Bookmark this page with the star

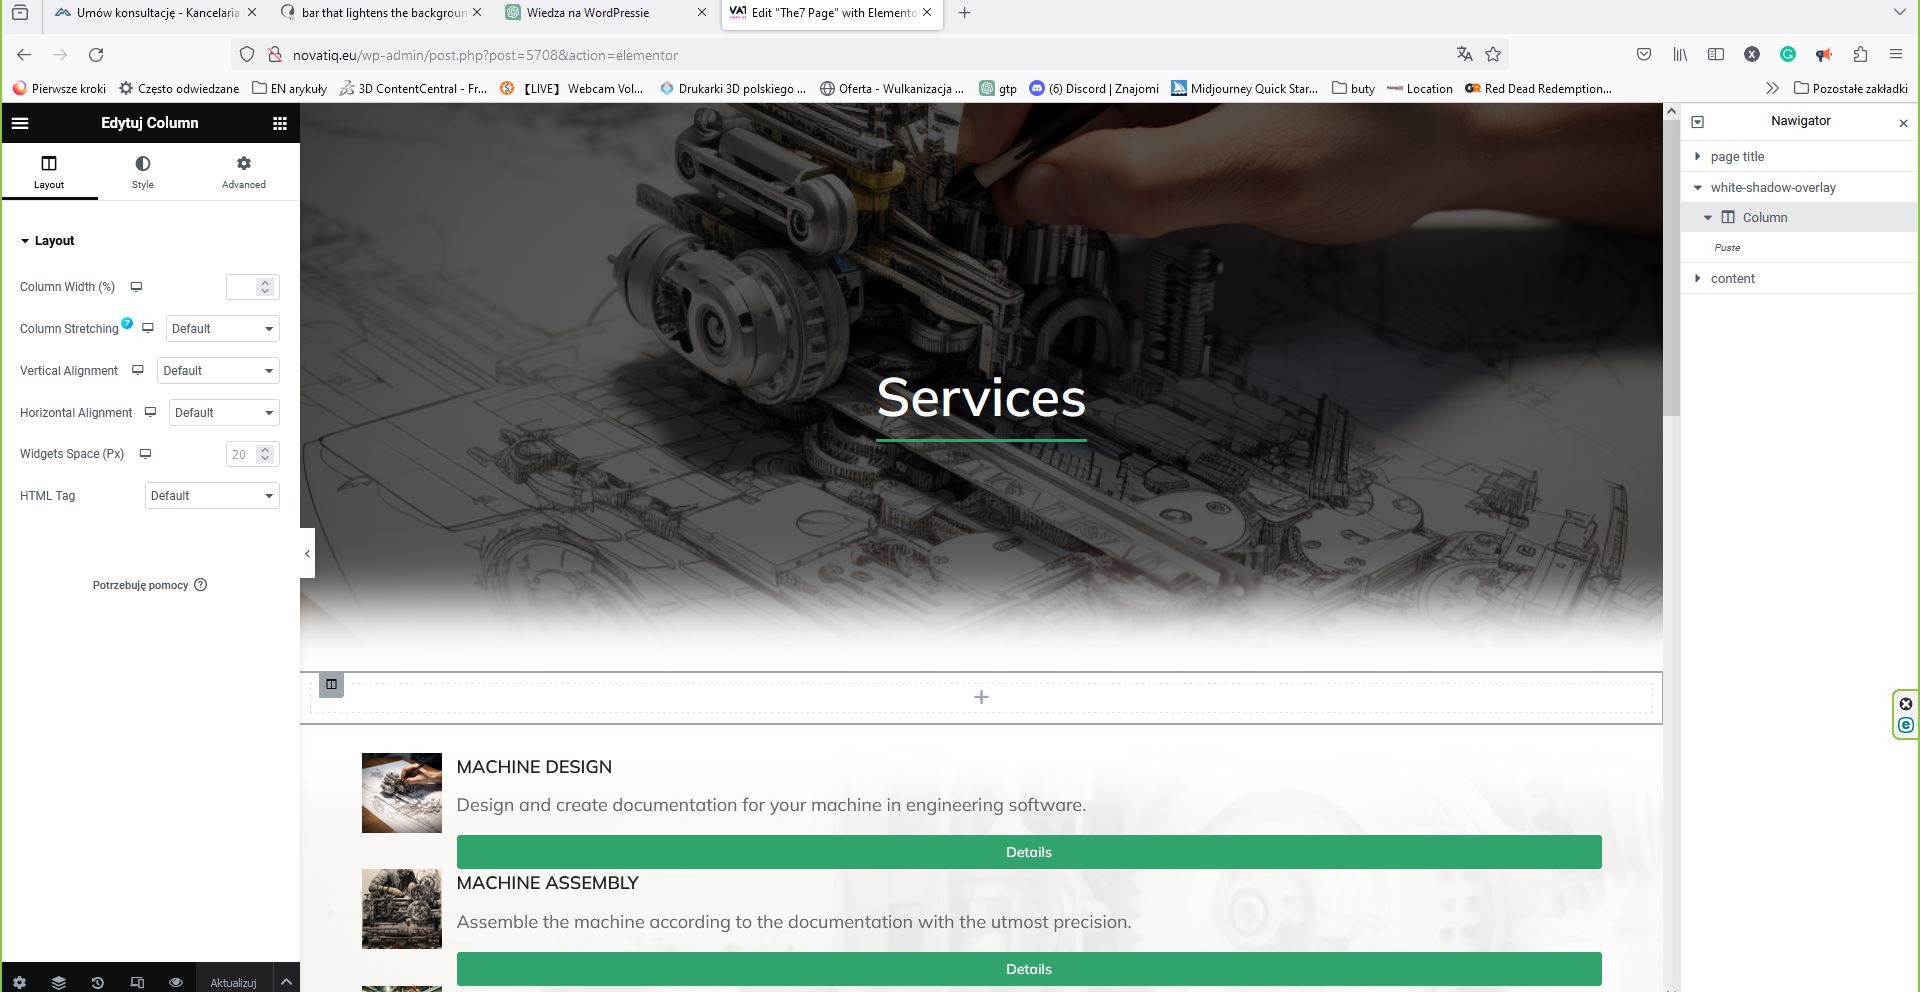[1493, 54]
